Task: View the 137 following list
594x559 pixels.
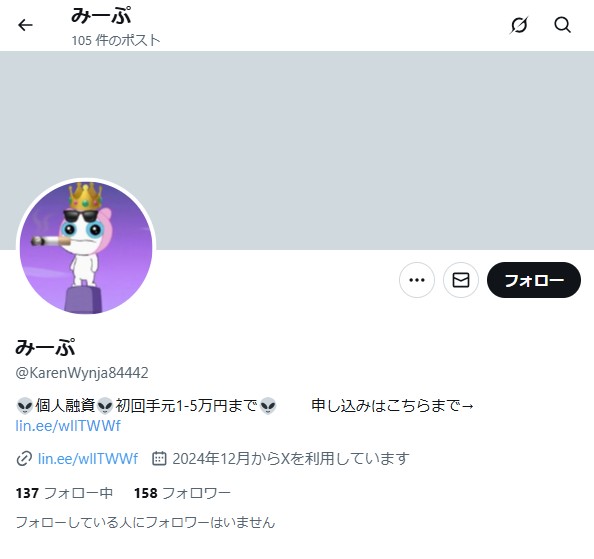Action: [x=64, y=493]
